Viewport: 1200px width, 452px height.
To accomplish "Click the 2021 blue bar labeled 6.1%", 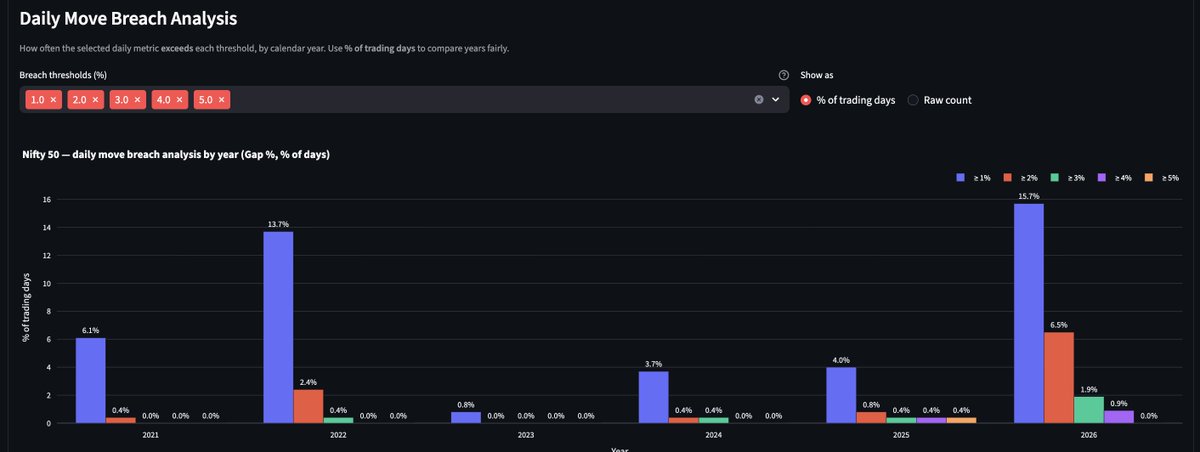I will click(x=91, y=380).
